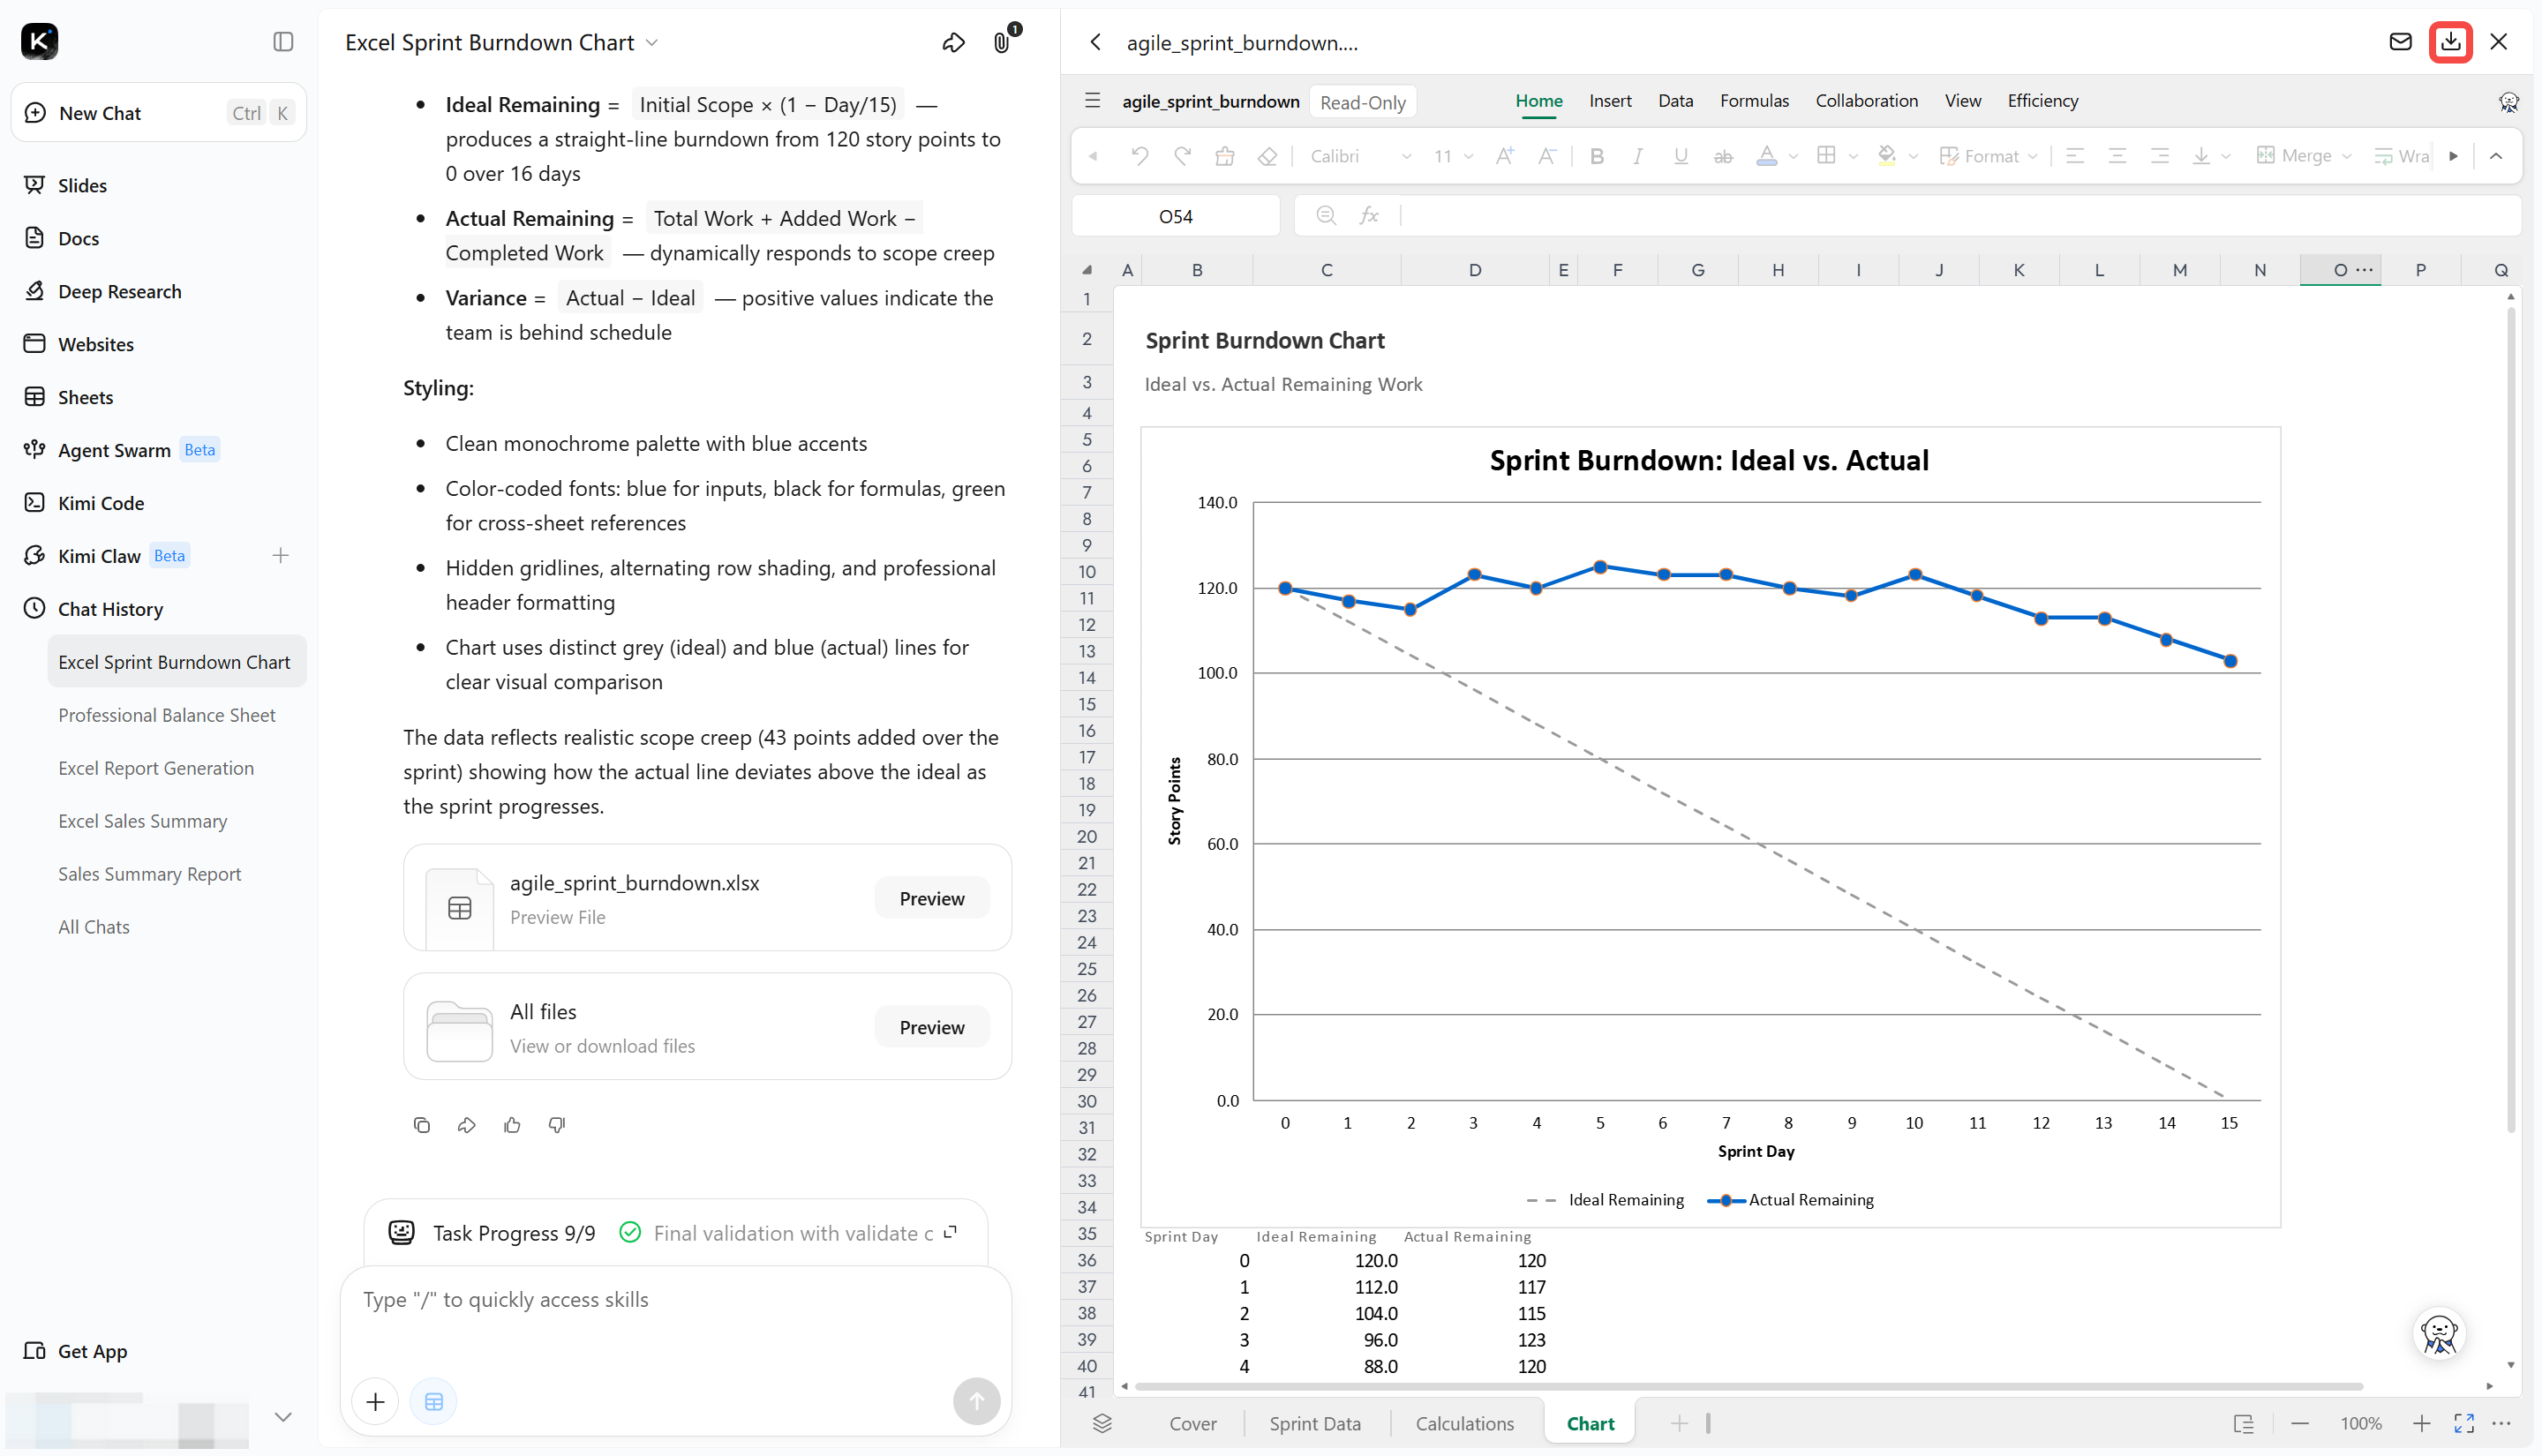This screenshot has width=2542, height=1456.
Task: Add a new sheet tab
Action: pyautogui.click(x=1679, y=1423)
